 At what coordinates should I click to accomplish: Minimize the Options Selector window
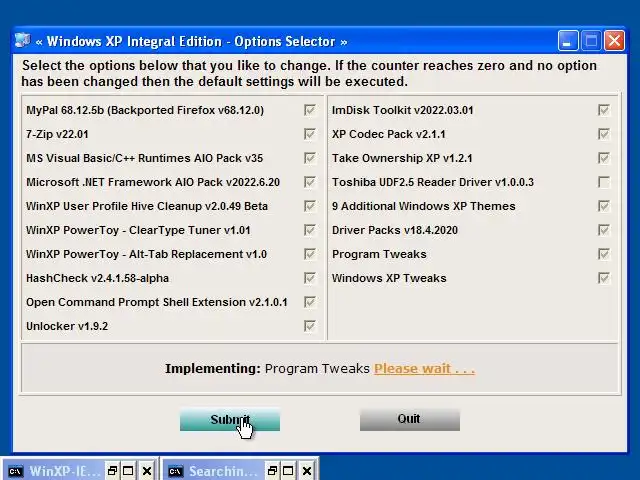pos(568,41)
